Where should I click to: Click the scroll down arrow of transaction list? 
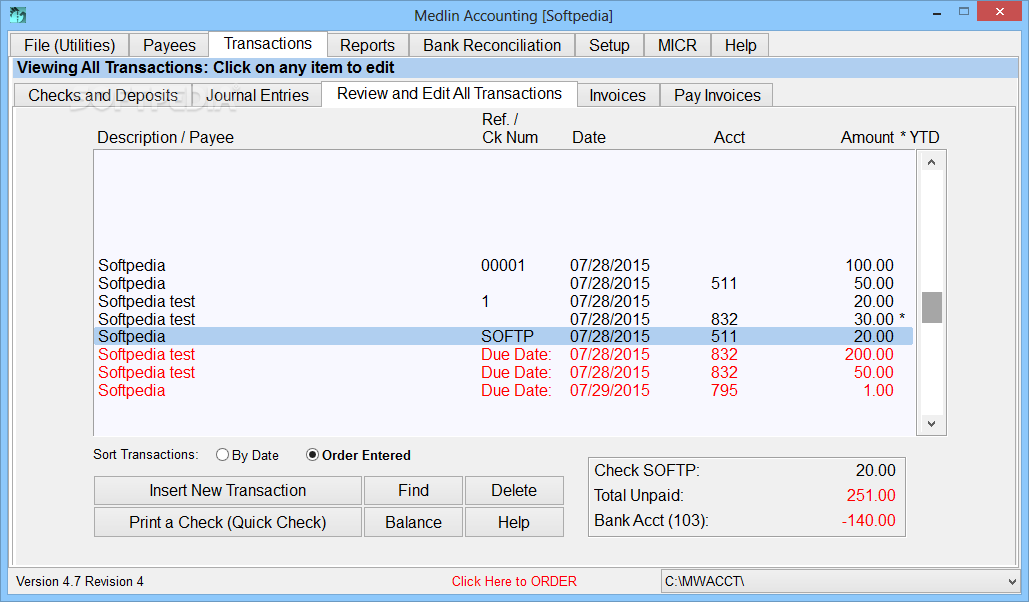931,423
